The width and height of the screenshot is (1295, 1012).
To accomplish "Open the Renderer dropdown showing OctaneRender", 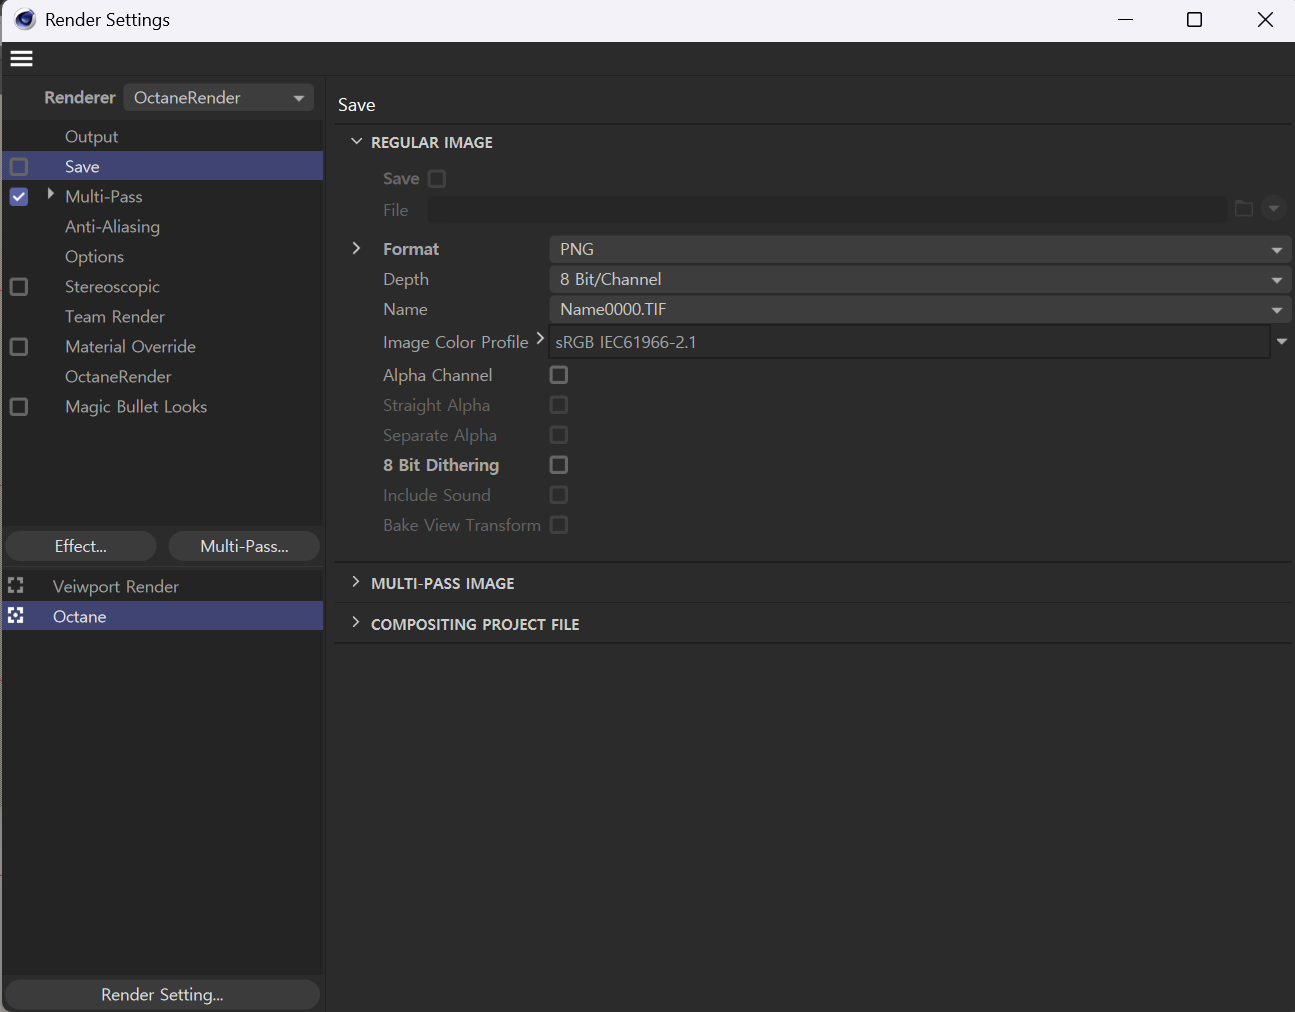I will (x=218, y=98).
